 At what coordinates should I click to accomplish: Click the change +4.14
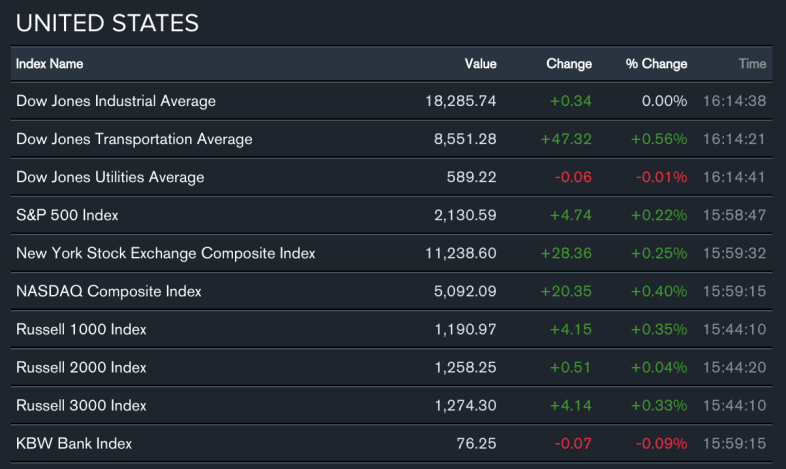click(570, 406)
